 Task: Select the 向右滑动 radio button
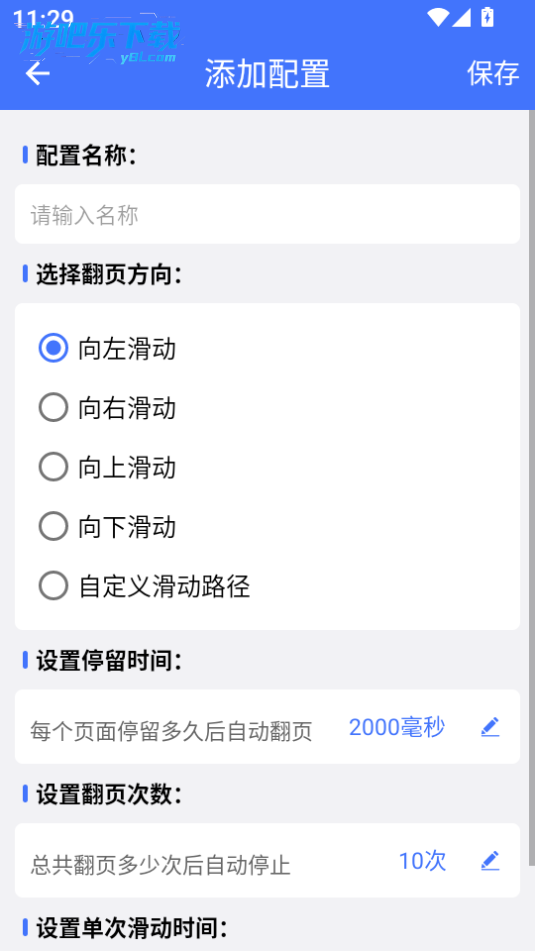pyautogui.click(x=53, y=408)
